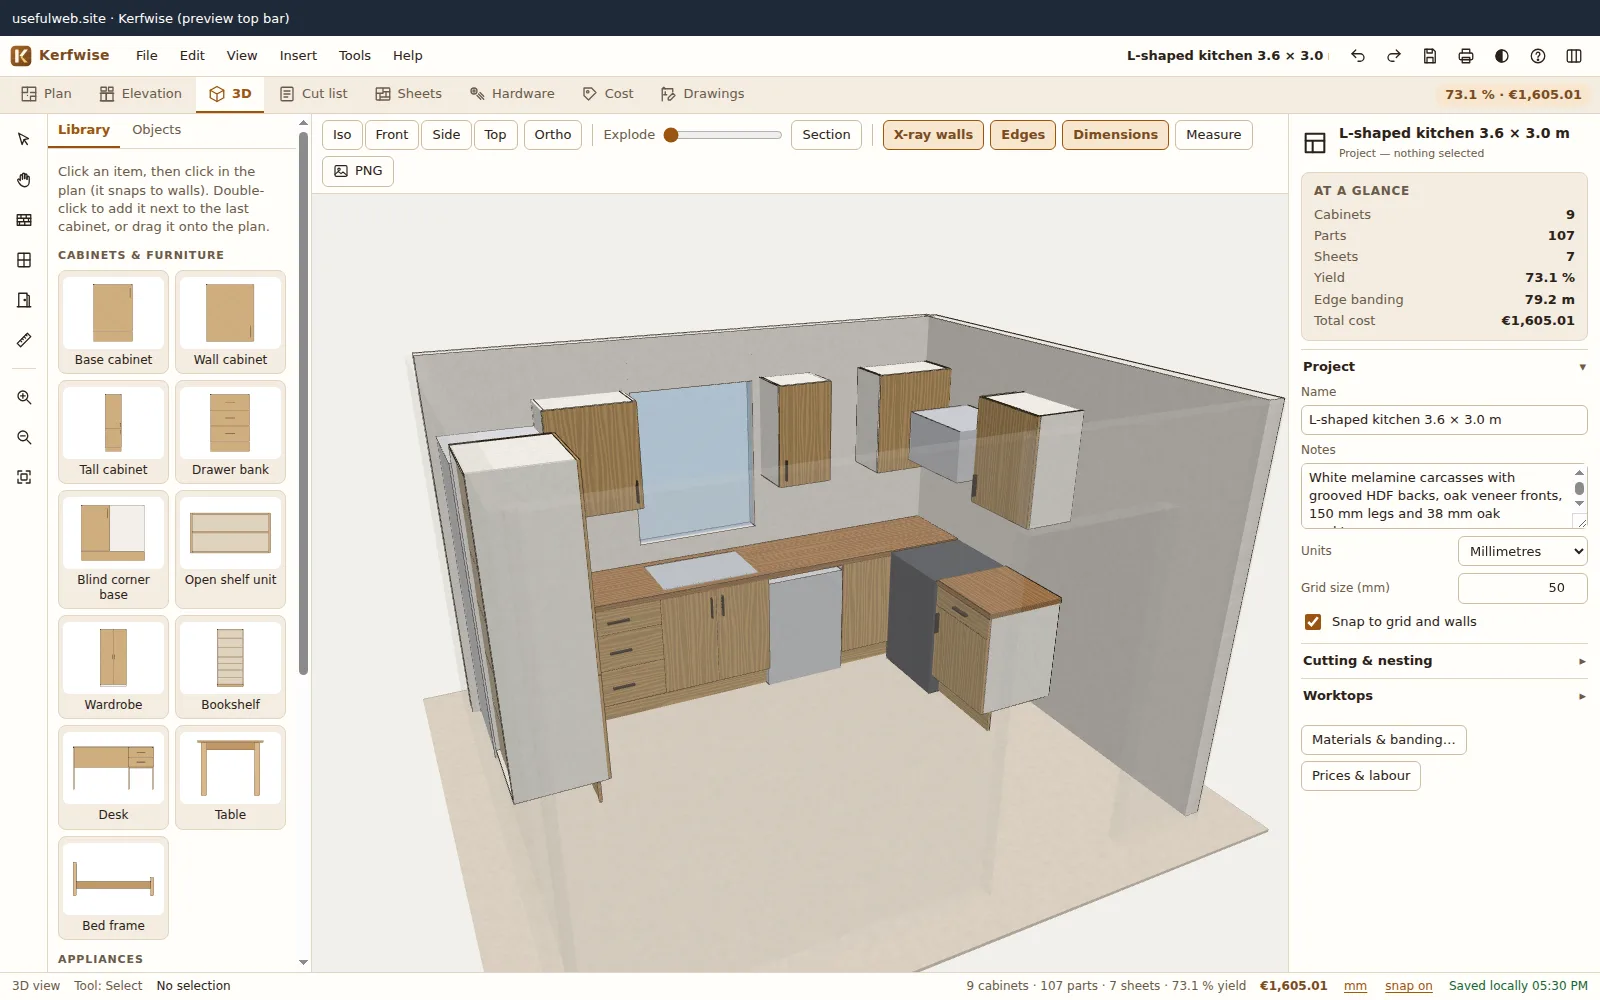1600x1000 pixels.
Task: Expand the Cutting & nesting section
Action: coord(1444,661)
